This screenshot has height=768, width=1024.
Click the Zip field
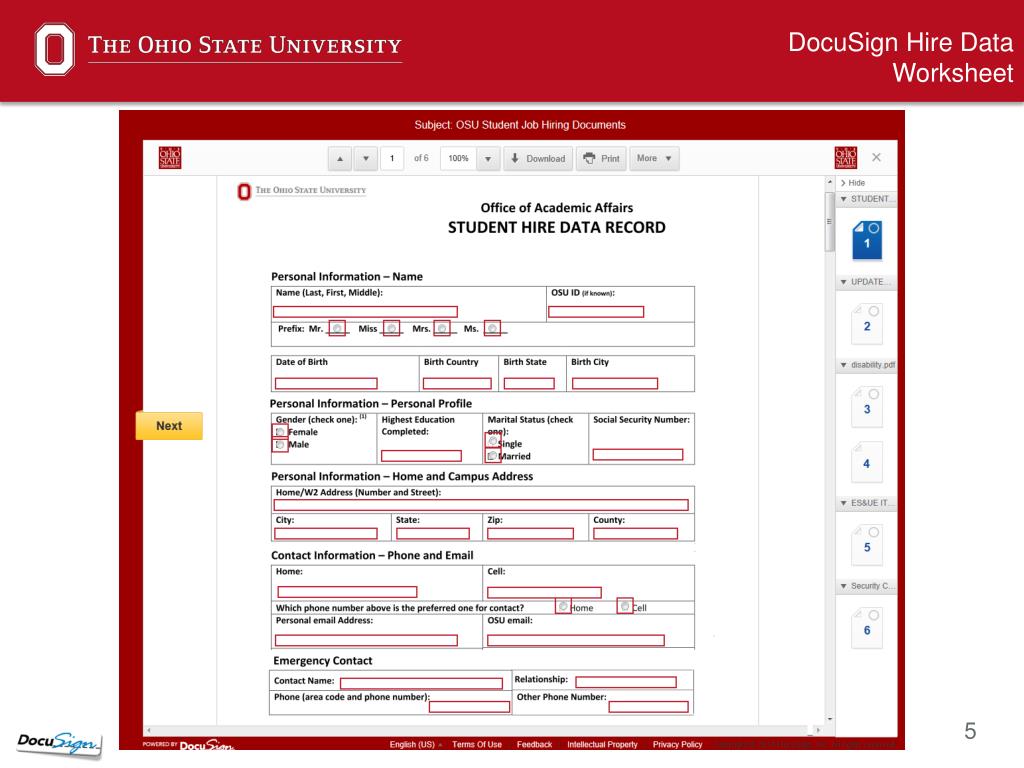coord(530,534)
